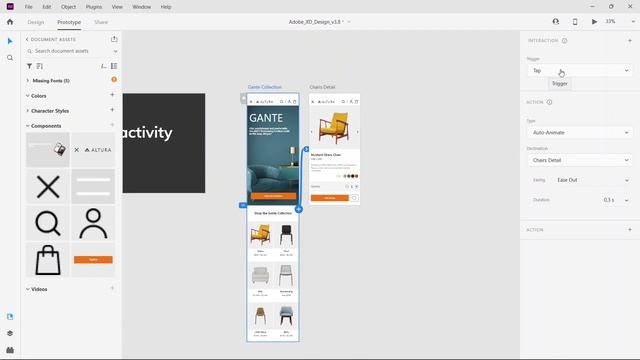Switch to the Prototype tab

69,22
